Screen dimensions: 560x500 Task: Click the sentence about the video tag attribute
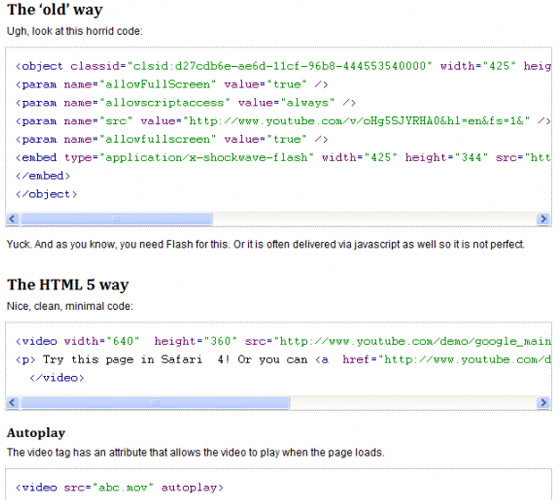coord(196,452)
